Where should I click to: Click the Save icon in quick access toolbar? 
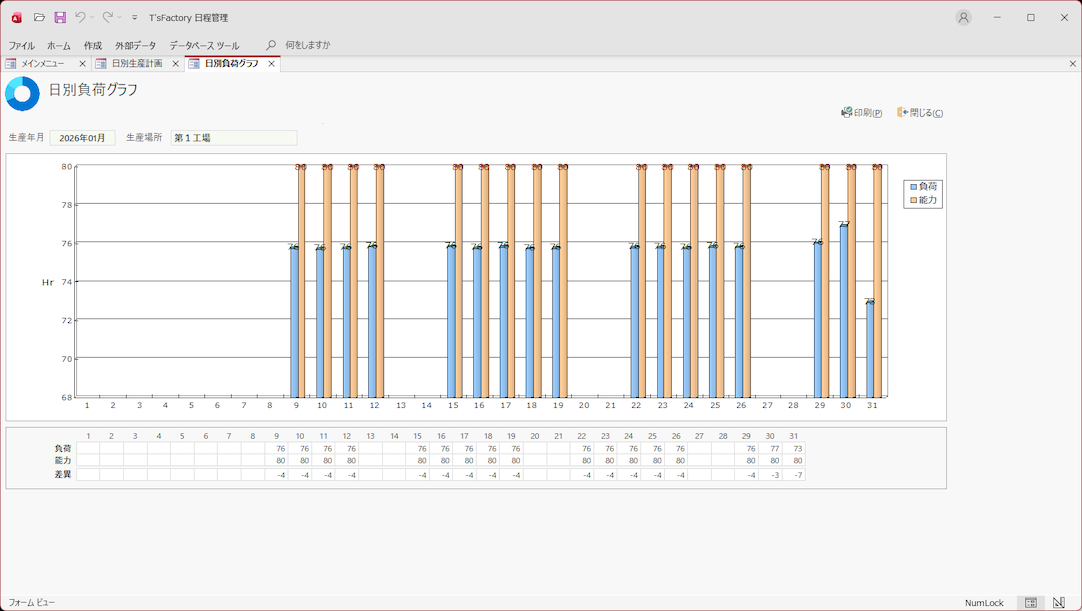click(60, 18)
